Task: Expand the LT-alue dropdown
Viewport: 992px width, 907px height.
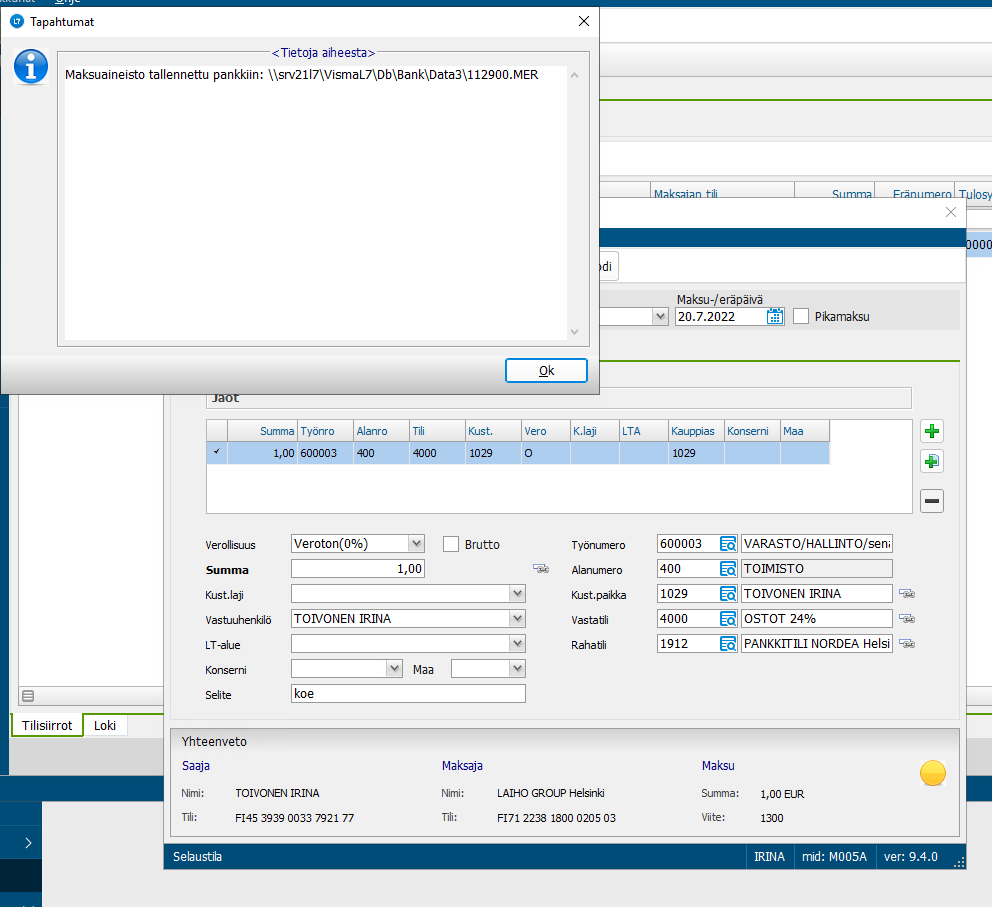Action: pos(518,644)
